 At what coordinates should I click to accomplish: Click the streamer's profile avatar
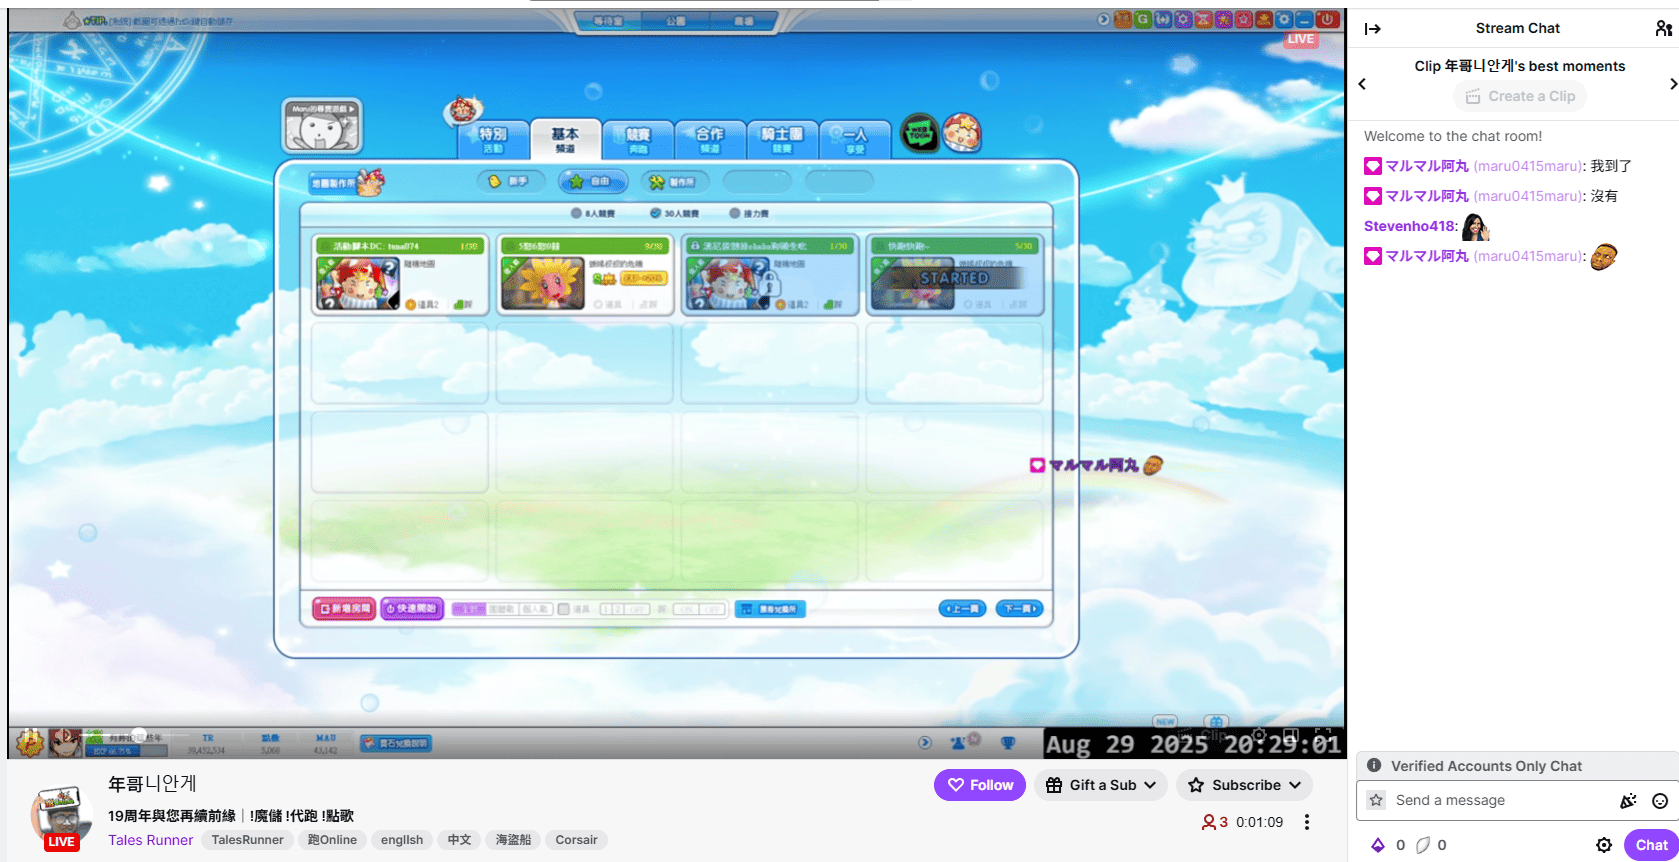pyautogui.click(x=60, y=814)
